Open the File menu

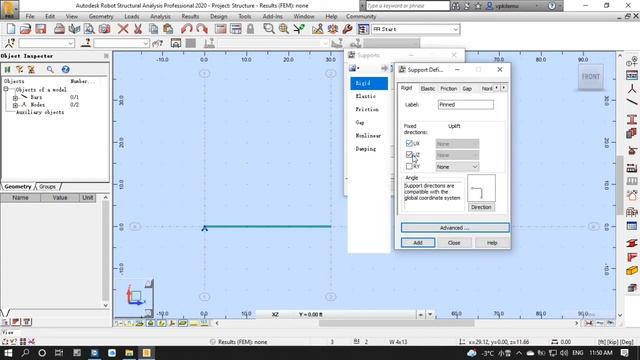[30, 16]
